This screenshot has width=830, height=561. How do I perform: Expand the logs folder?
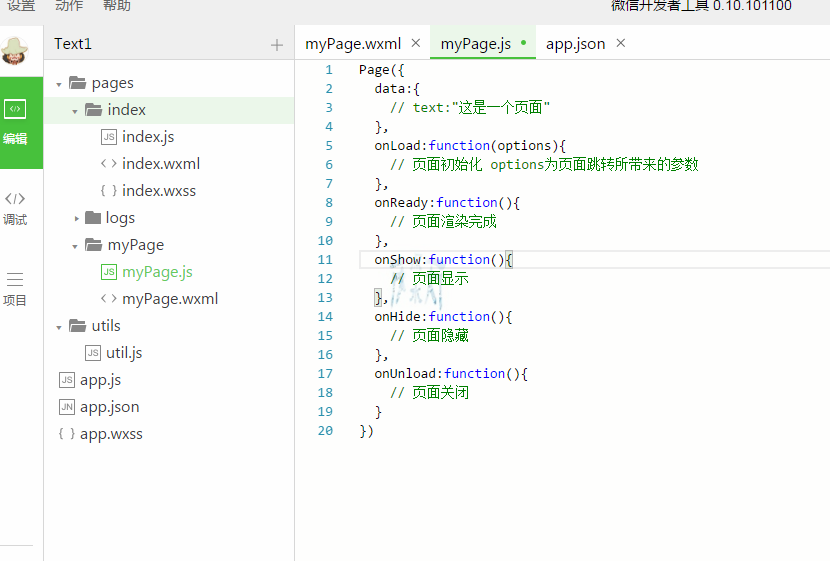pyautogui.click(x=77, y=218)
